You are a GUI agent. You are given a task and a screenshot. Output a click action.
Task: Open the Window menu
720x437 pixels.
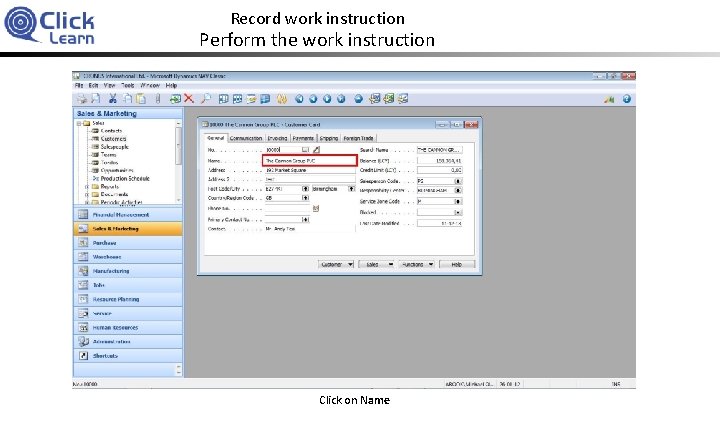[x=150, y=85]
